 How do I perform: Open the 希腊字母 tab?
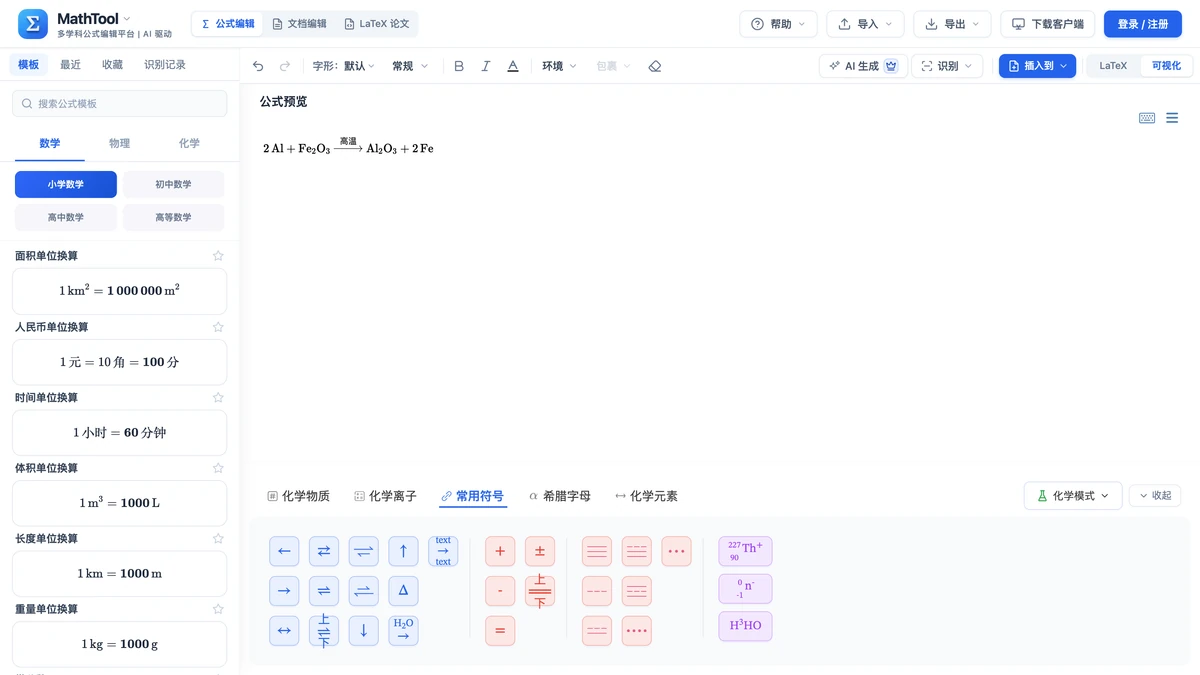tap(560, 496)
